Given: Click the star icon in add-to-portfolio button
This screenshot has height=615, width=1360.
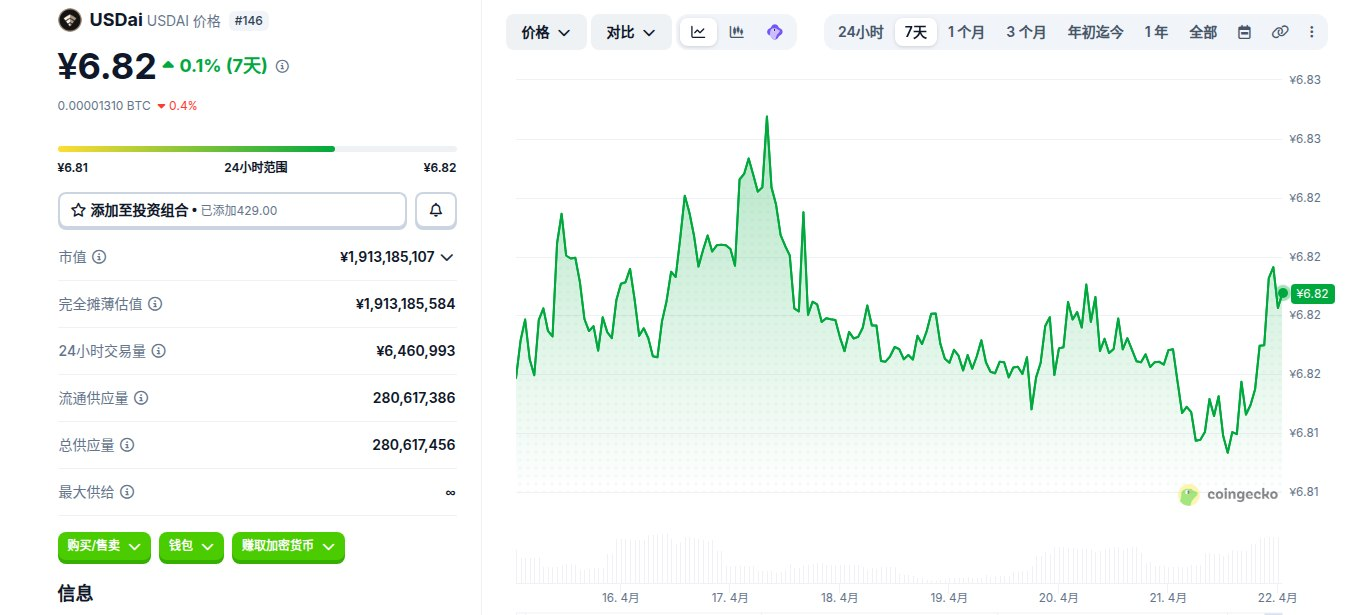Looking at the screenshot, I should click(x=78, y=210).
